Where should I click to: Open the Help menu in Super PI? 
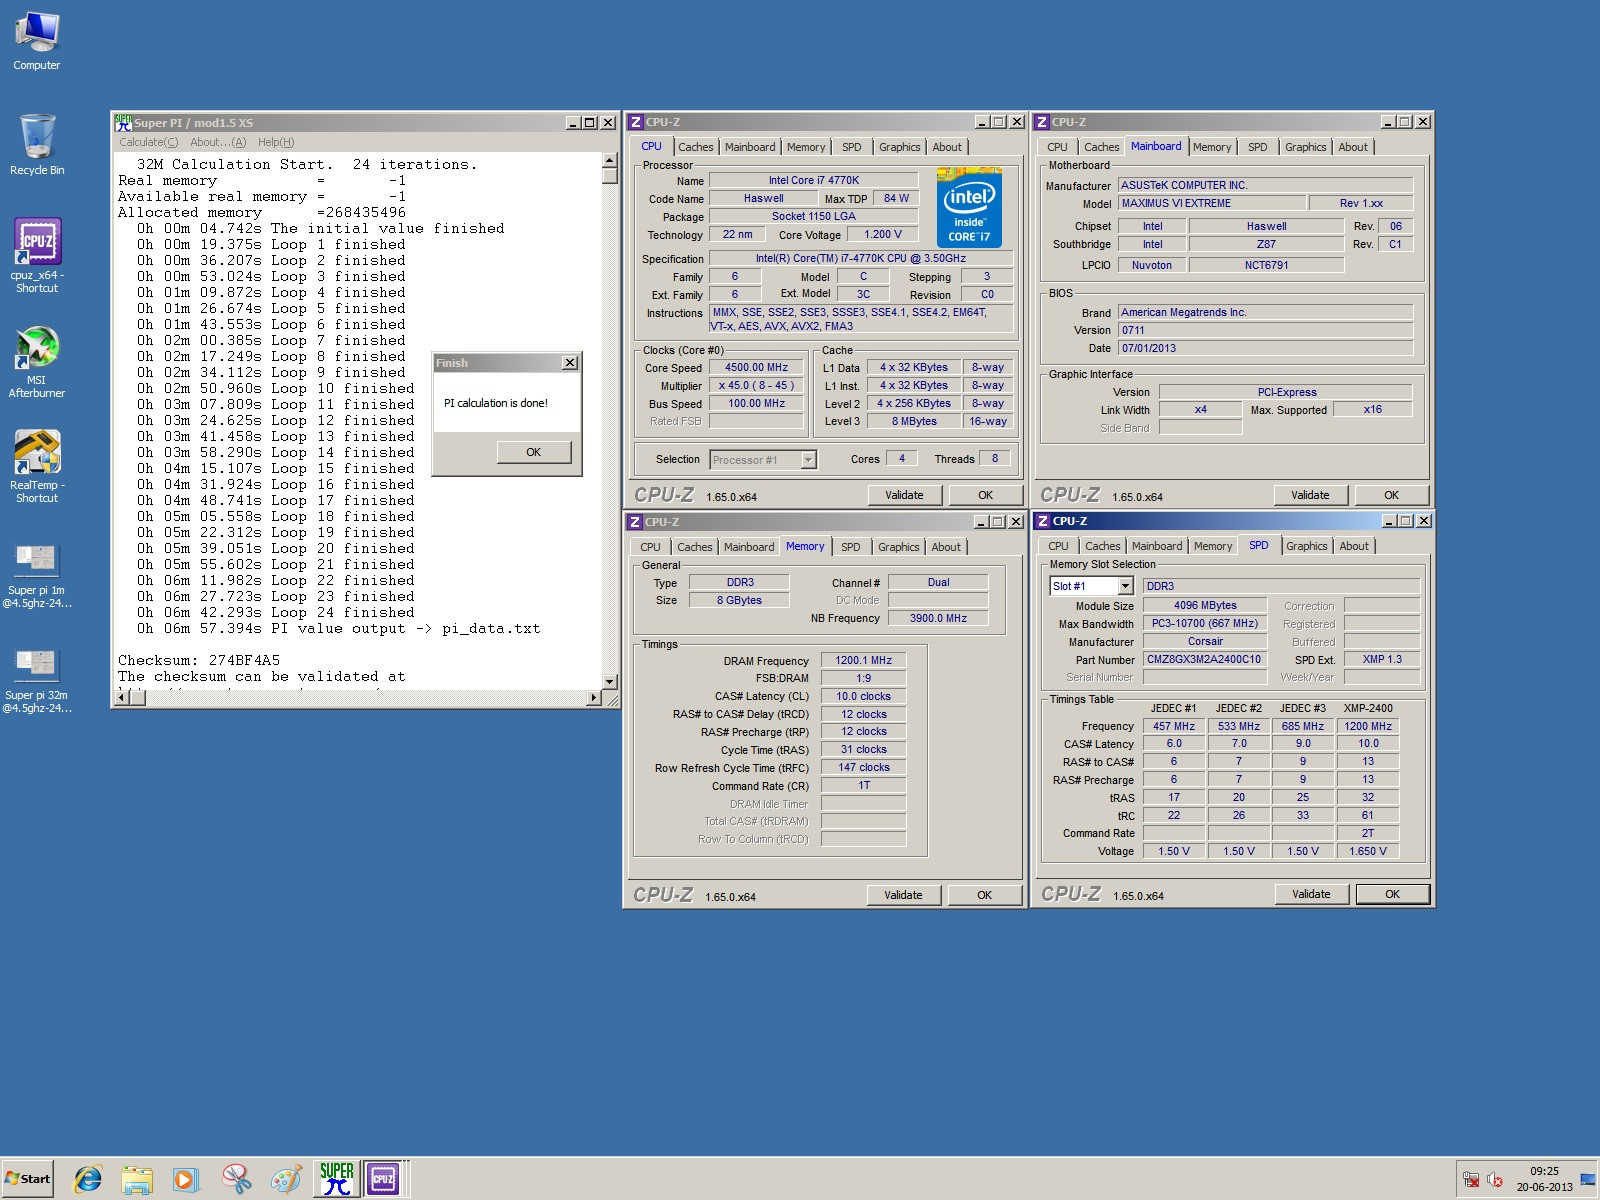point(276,142)
